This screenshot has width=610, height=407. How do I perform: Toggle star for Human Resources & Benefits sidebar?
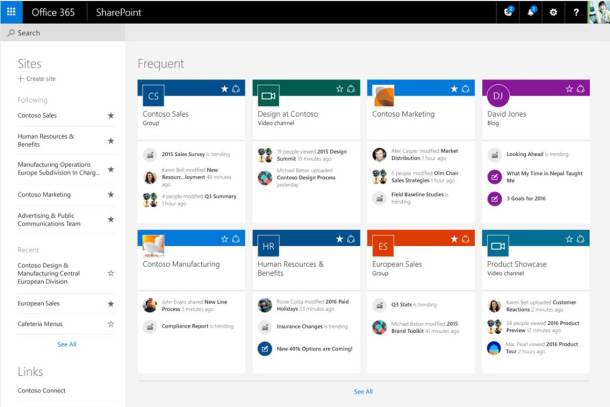[111, 140]
